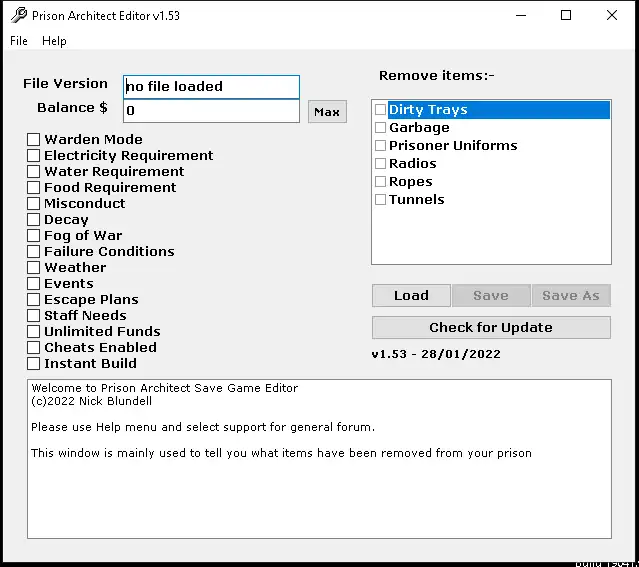Click the Check for Update button

[x=491, y=327]
